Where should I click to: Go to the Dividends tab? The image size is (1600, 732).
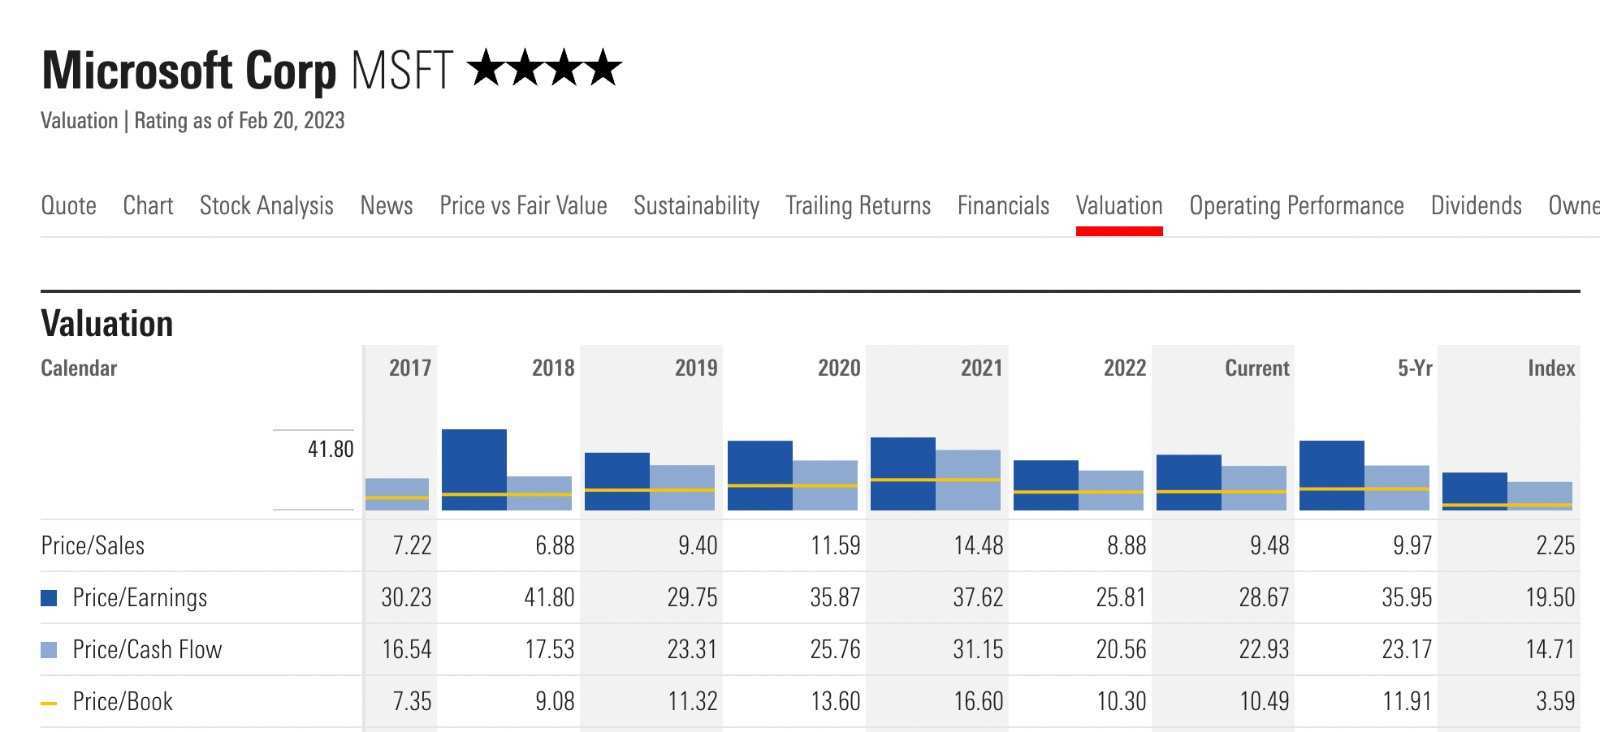coord(1476,206)
